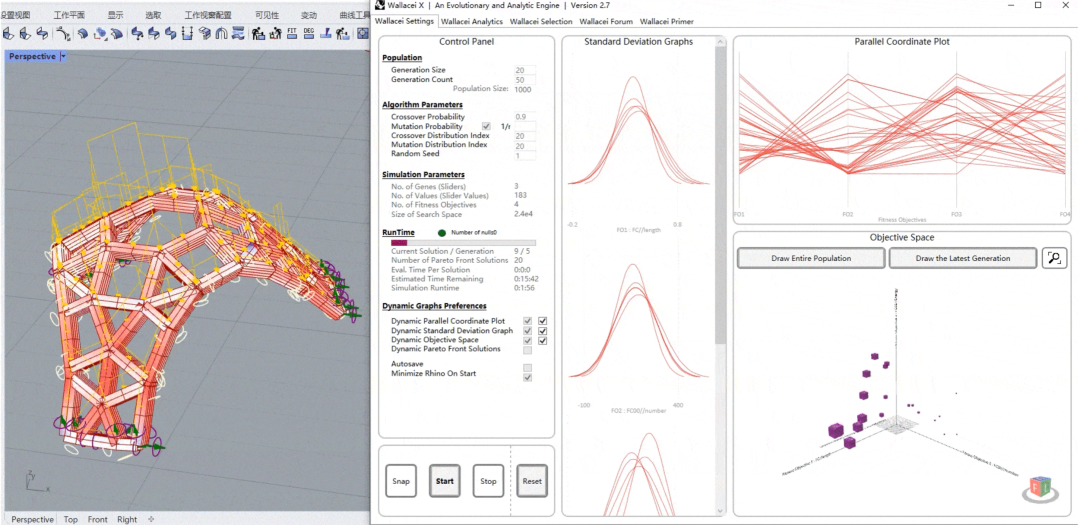1080x525 pixels.
Task: Click the 'Population Size:' label
Action: [481, 89]
